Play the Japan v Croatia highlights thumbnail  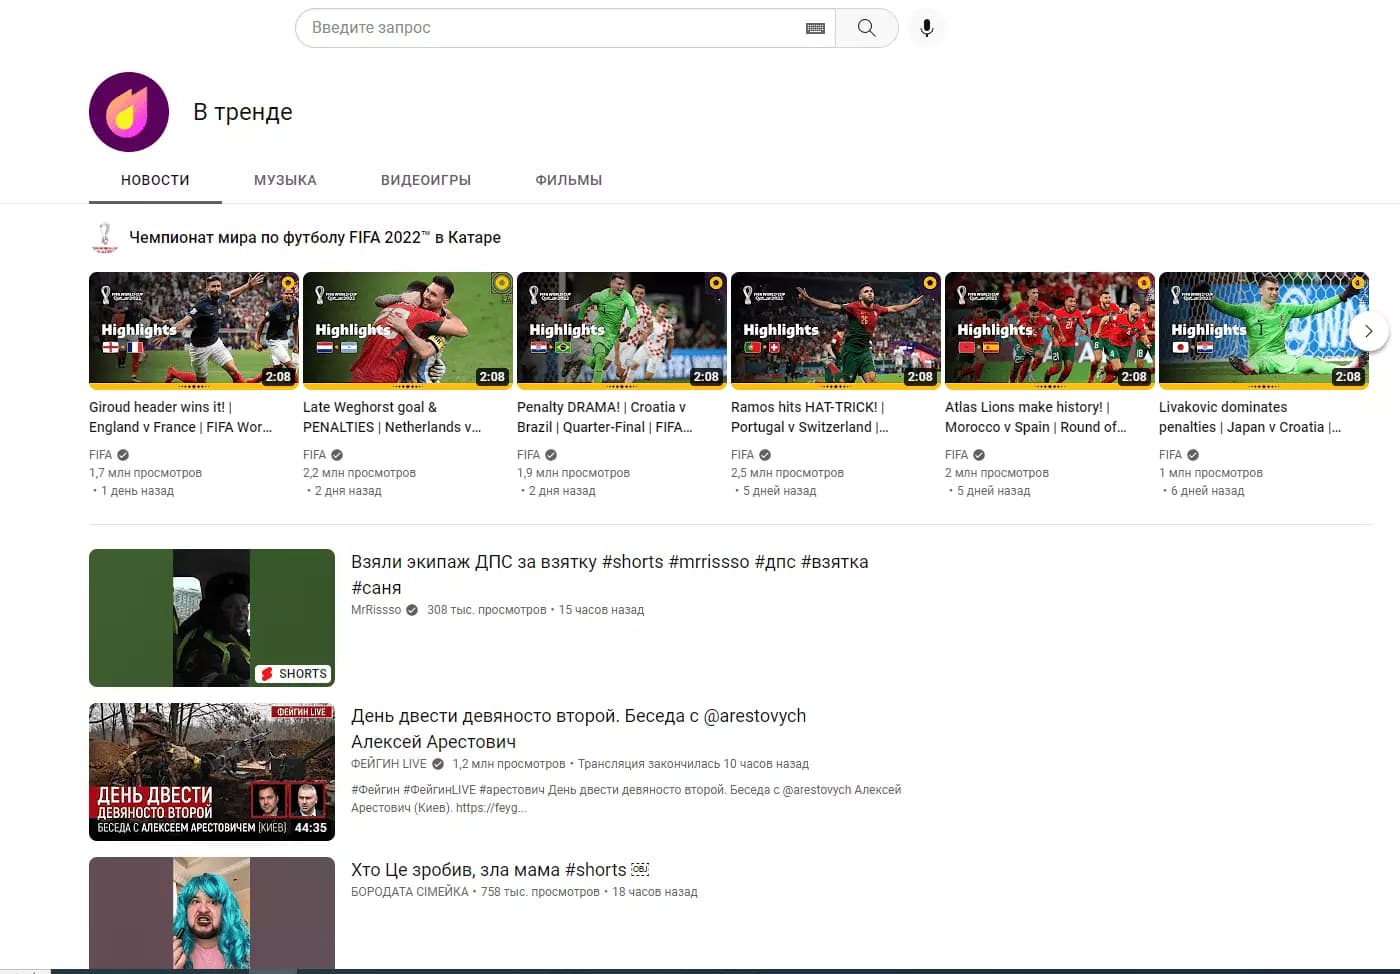click(1264, 330)
